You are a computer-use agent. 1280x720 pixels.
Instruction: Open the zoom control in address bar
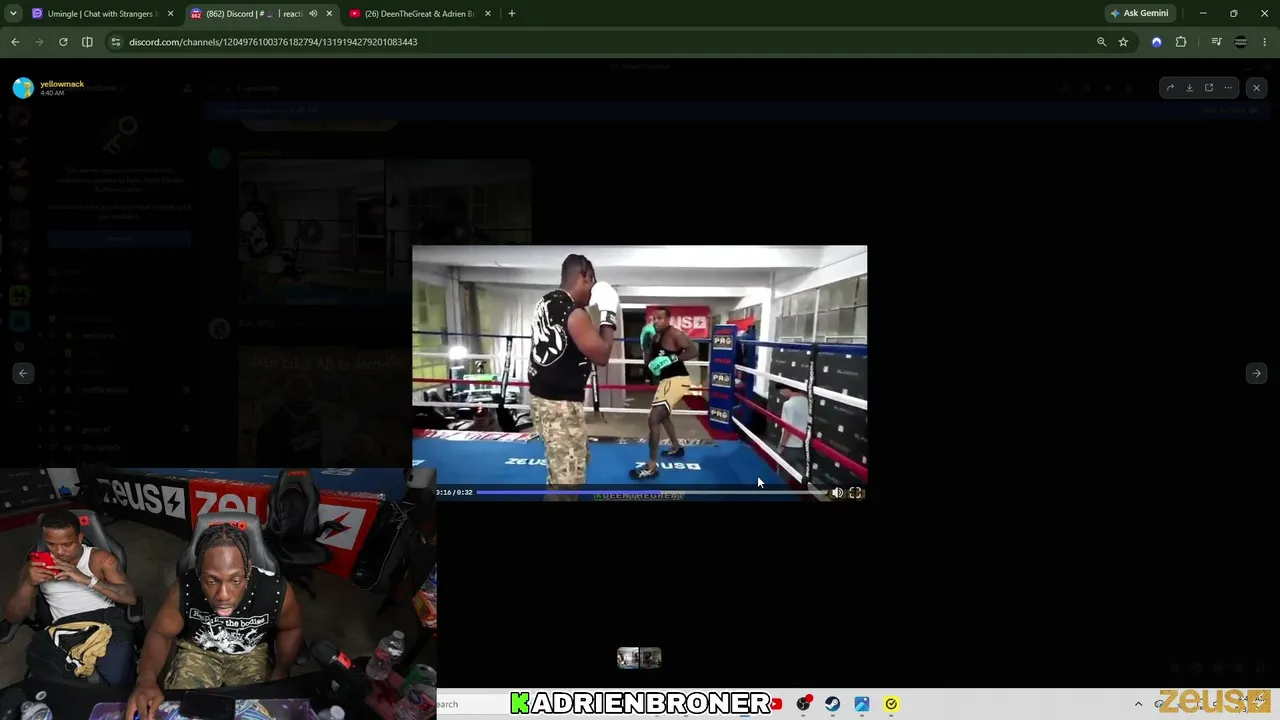1101,42
